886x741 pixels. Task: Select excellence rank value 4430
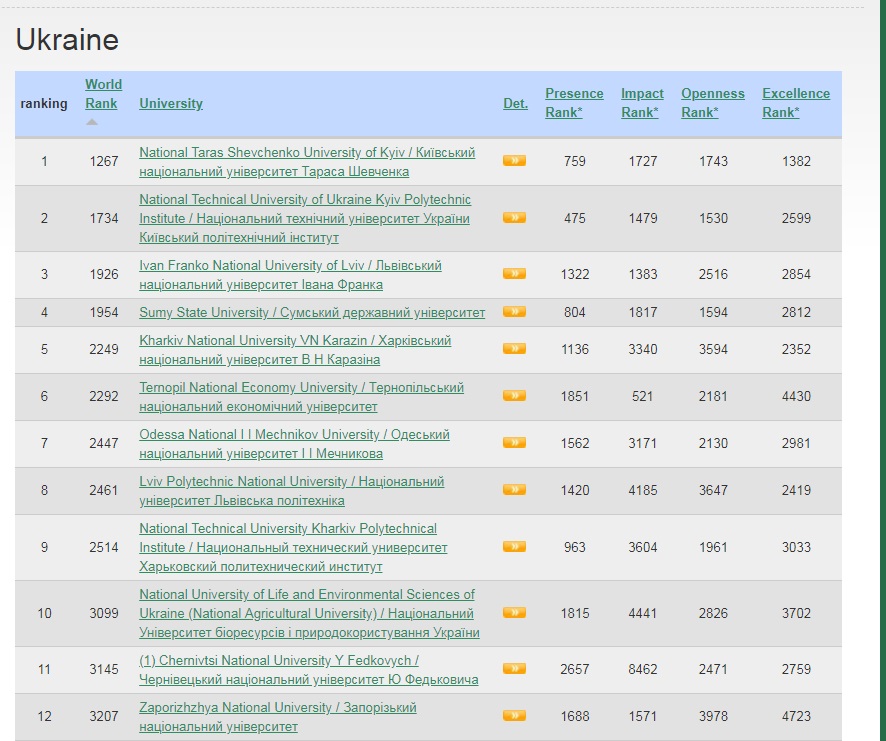(796, 396)
